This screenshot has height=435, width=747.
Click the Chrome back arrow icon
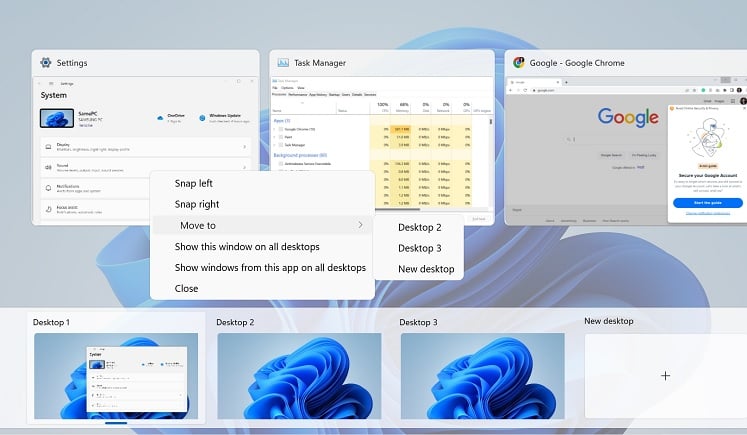click(510, 90)
